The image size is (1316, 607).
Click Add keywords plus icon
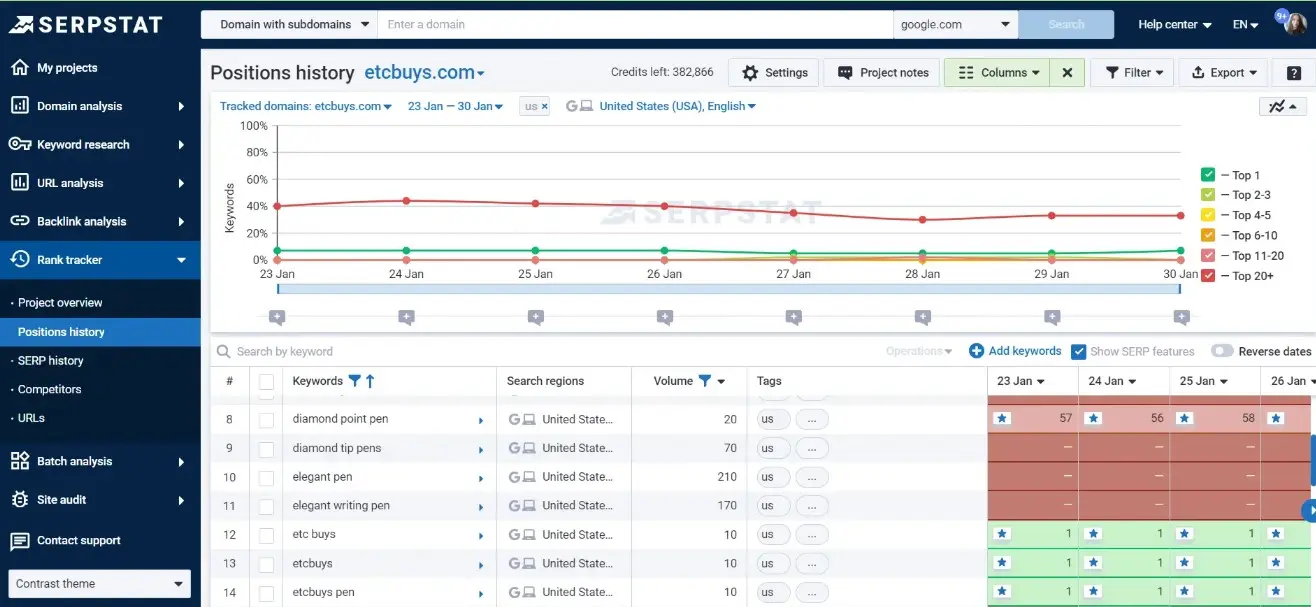[976, 351]
